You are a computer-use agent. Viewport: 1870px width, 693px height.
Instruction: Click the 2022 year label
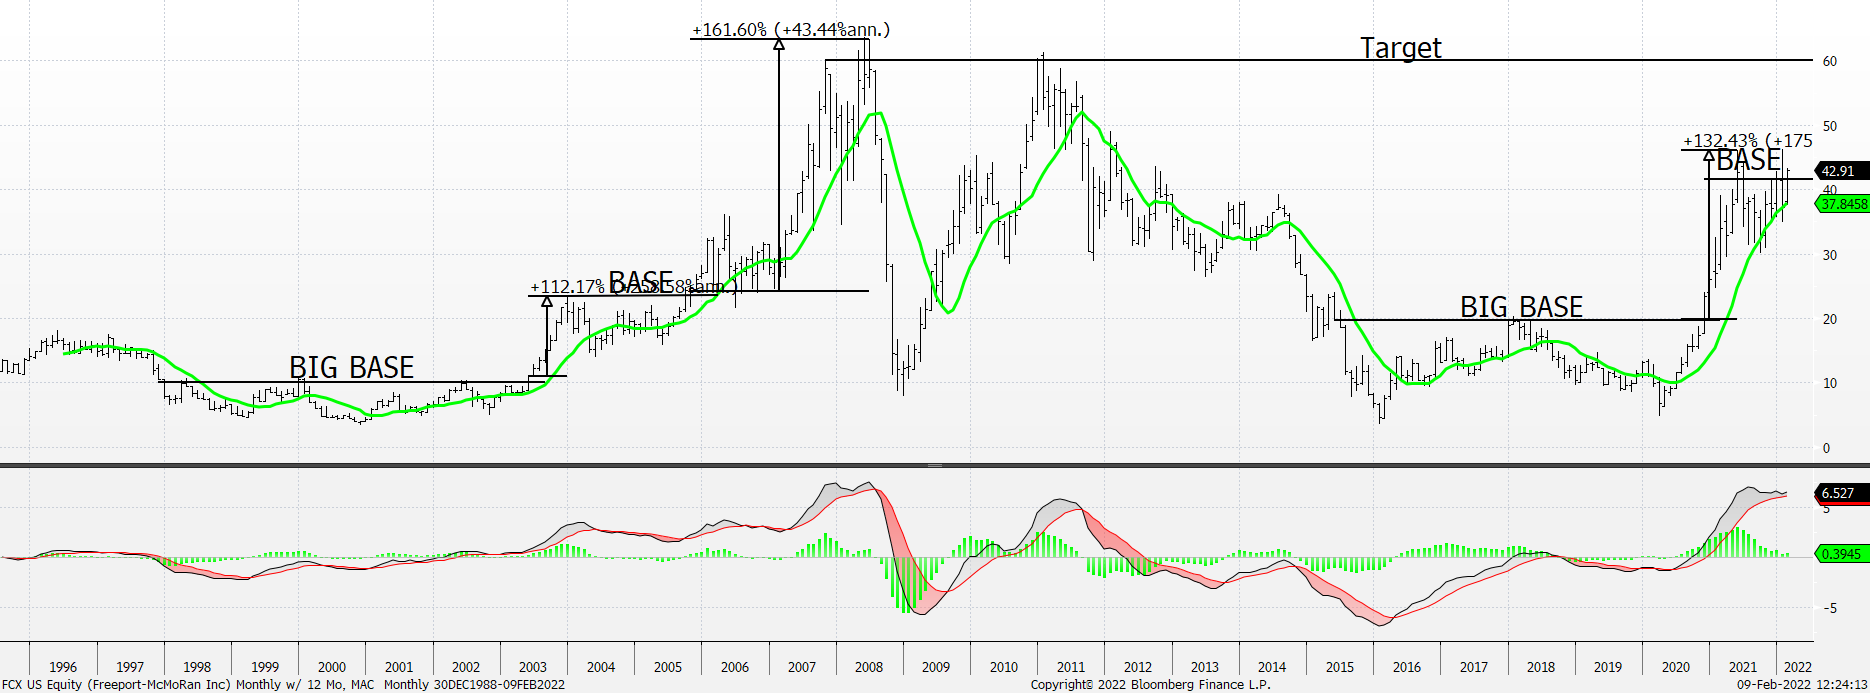tap(1797, 667)
